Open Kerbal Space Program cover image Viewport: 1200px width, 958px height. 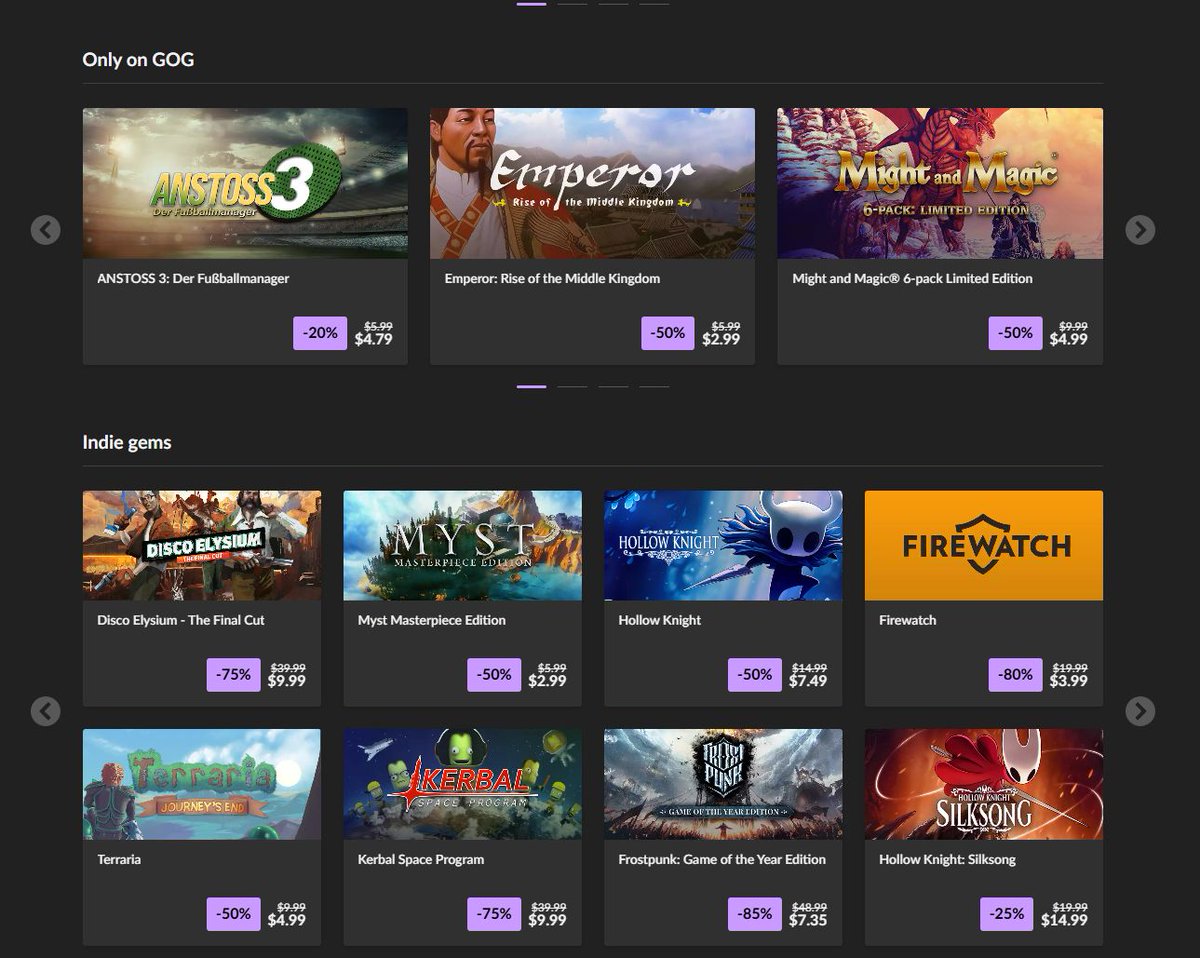pos(462,784)
